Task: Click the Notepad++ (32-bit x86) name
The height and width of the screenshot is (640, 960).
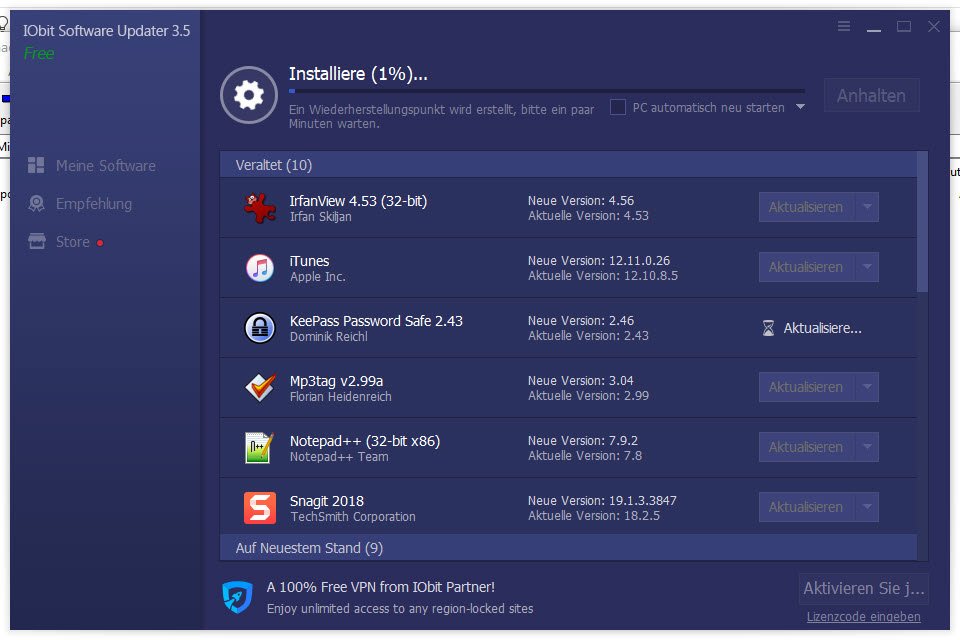Action: (x=365, y=441)
